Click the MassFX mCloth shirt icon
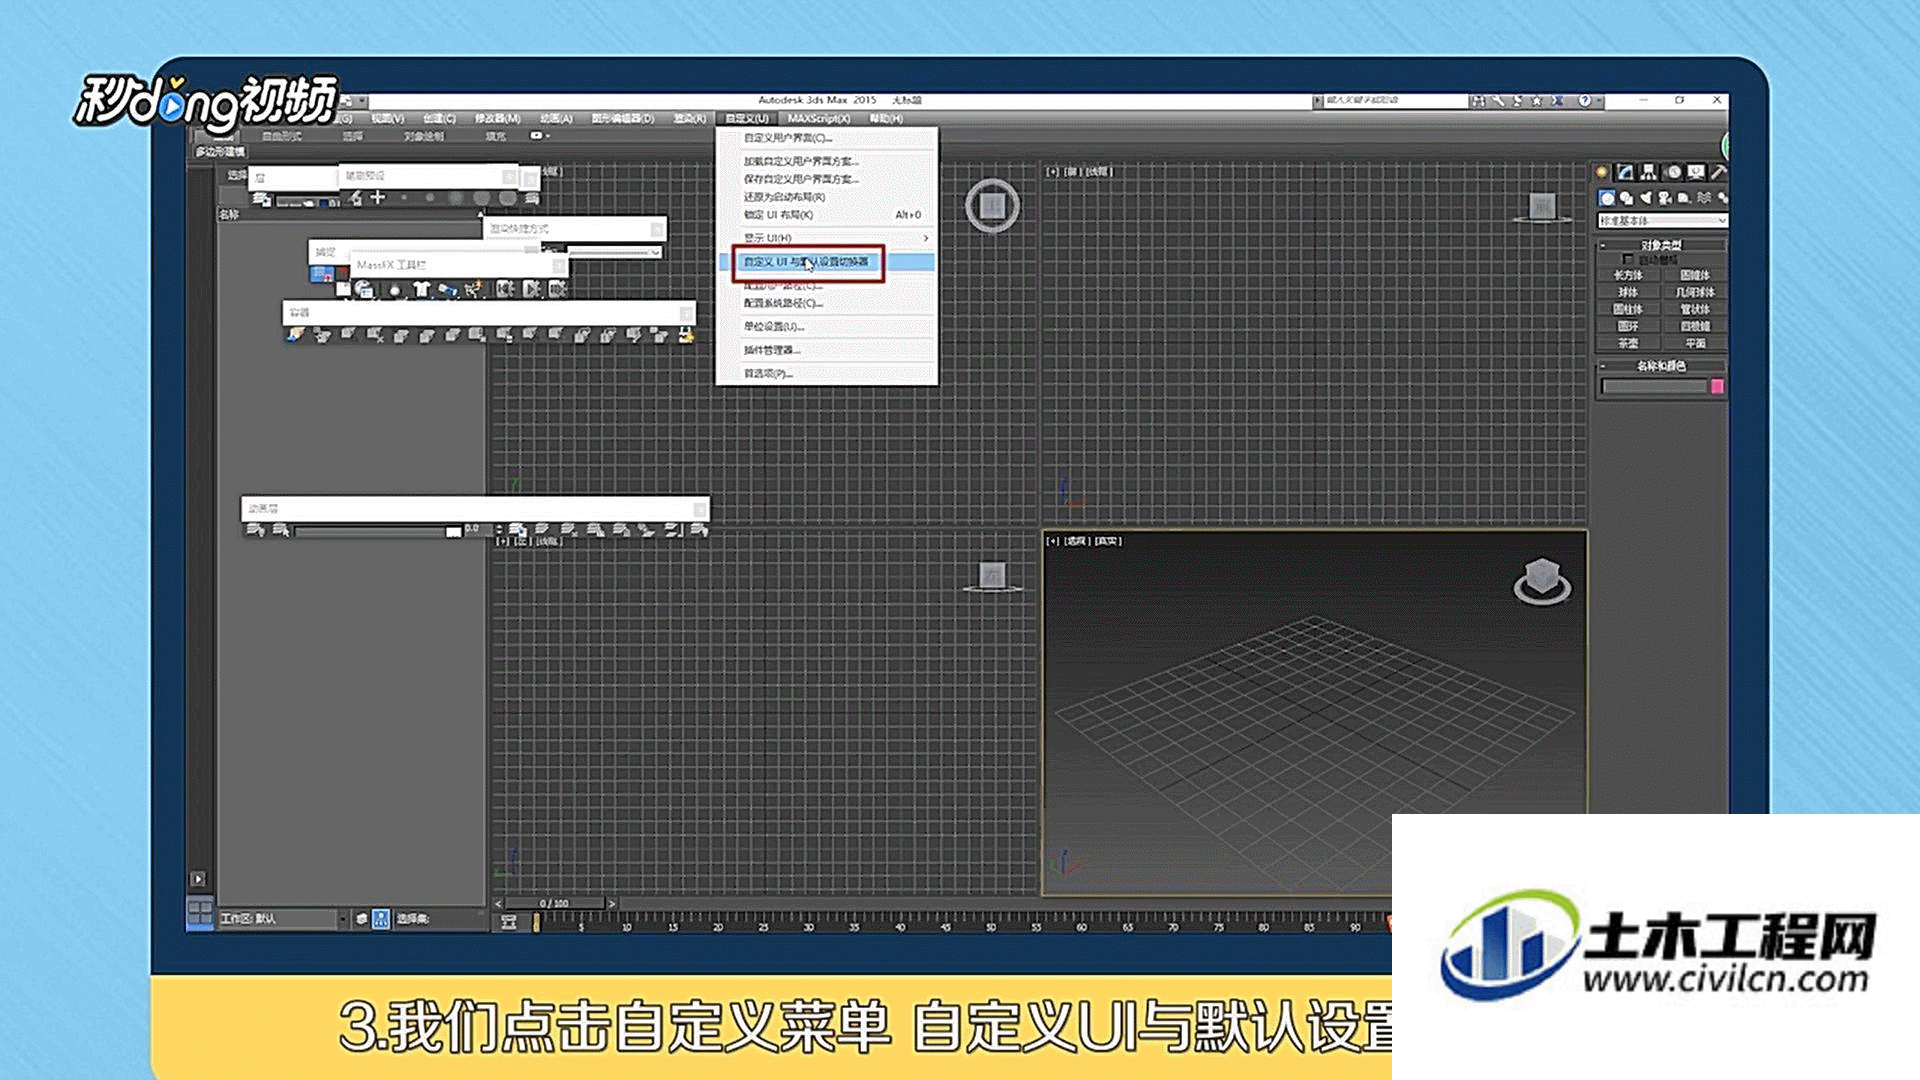The image size is (1920, 1080). click(421, 290)
